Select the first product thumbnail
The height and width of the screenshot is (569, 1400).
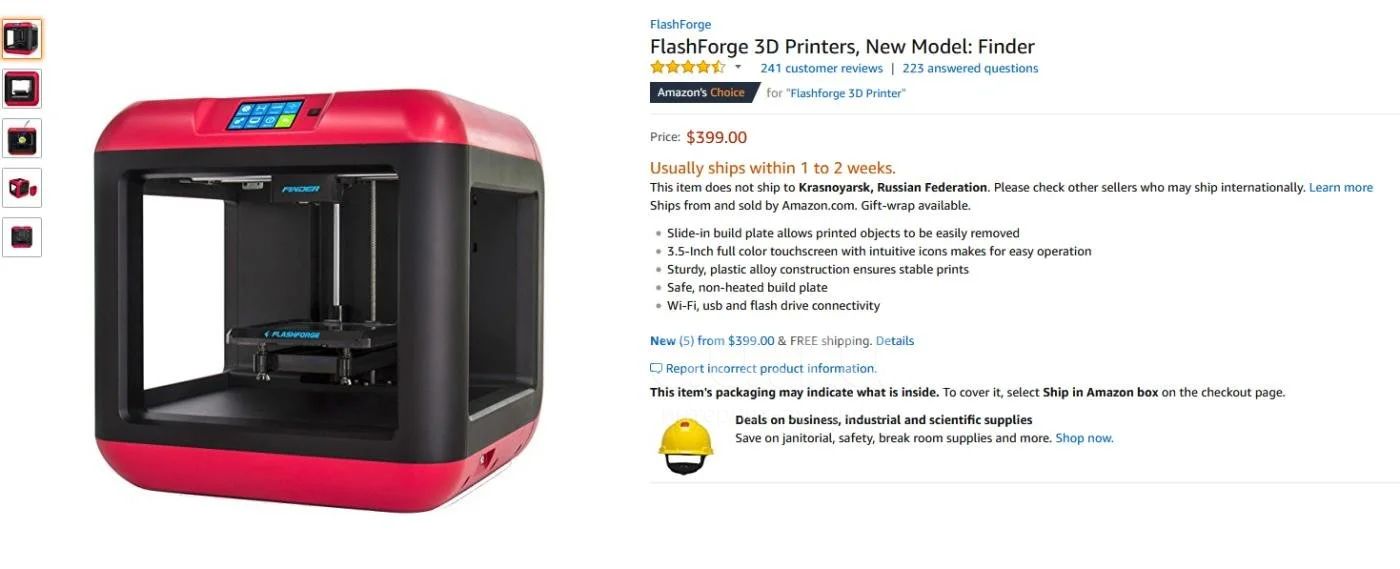[x=21, y=39]
